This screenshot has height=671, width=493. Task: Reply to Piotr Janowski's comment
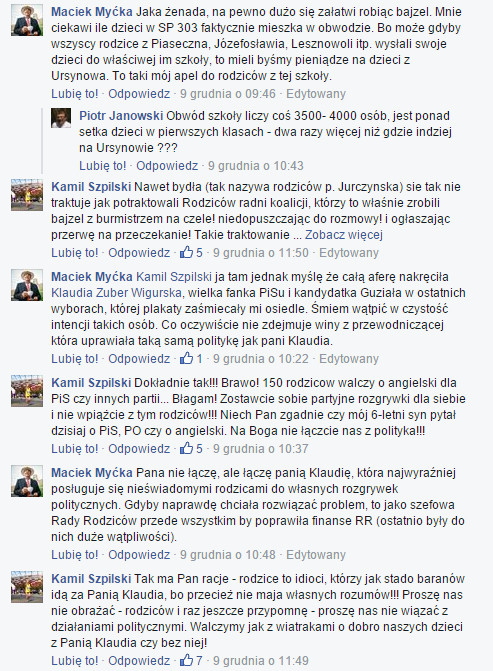[x=167, y=166]
